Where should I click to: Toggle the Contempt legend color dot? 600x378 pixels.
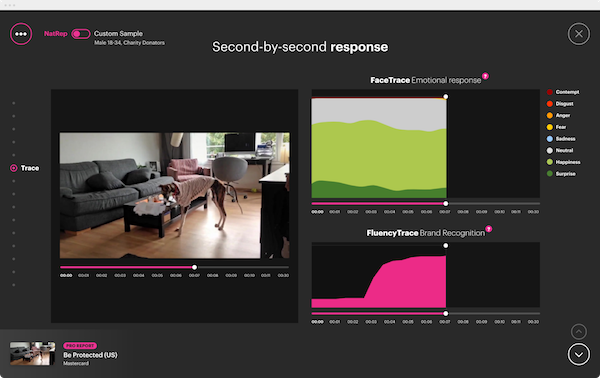click(550, 92)
